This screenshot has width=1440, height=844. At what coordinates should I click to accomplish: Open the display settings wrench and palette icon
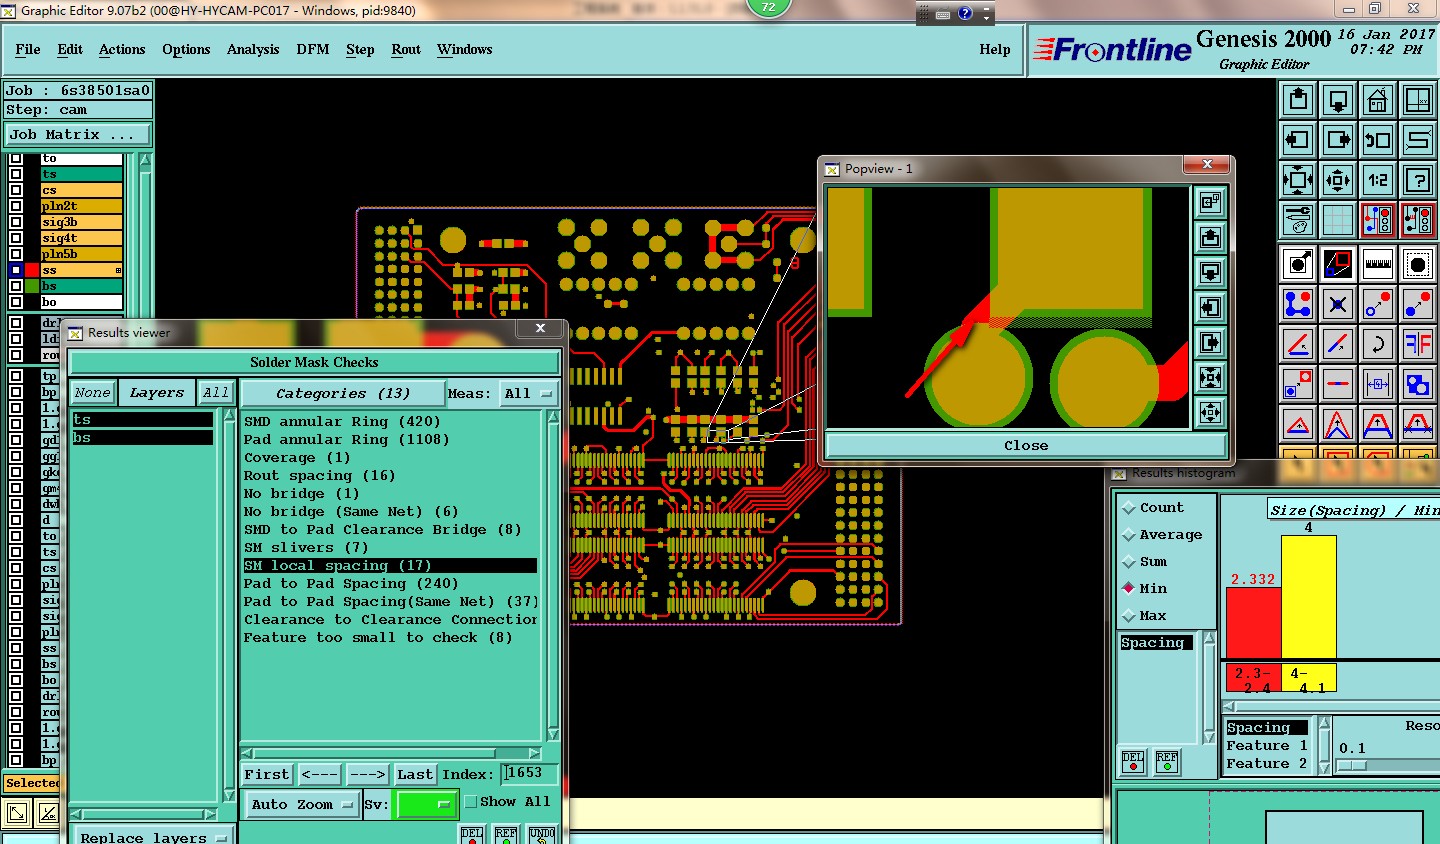coord(1298,219)
